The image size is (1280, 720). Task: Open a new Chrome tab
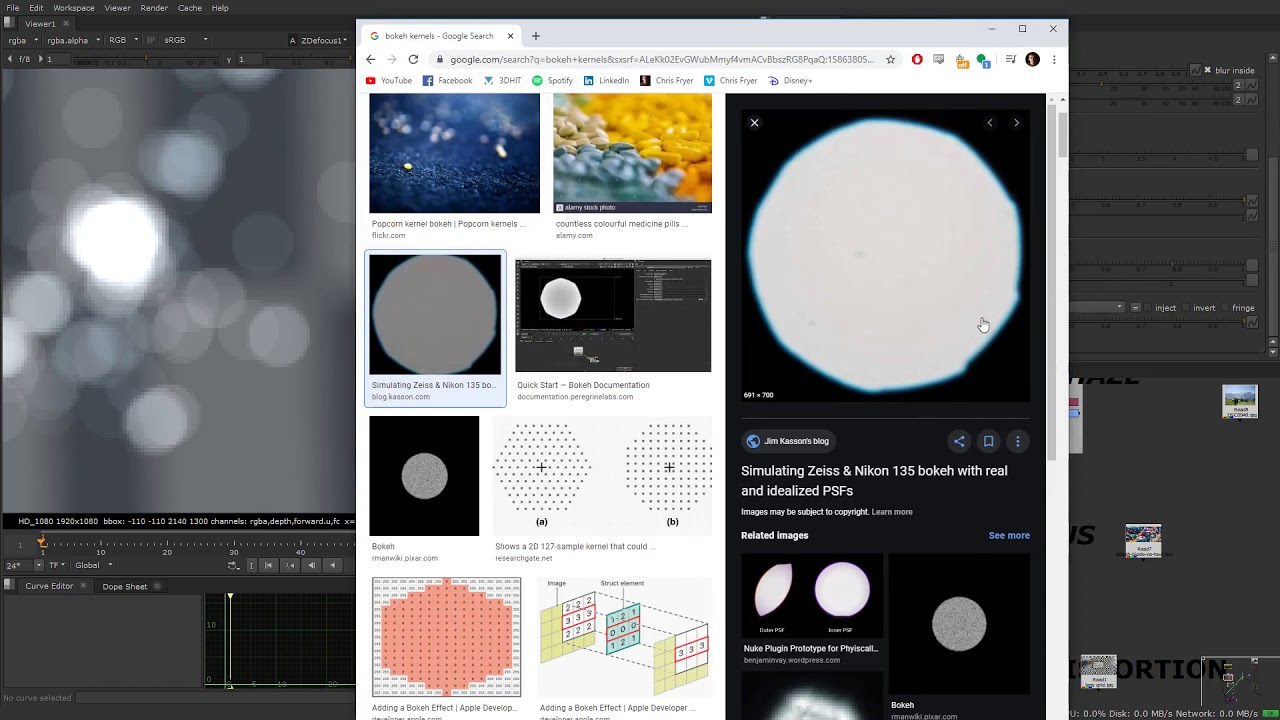coord(535,36)
